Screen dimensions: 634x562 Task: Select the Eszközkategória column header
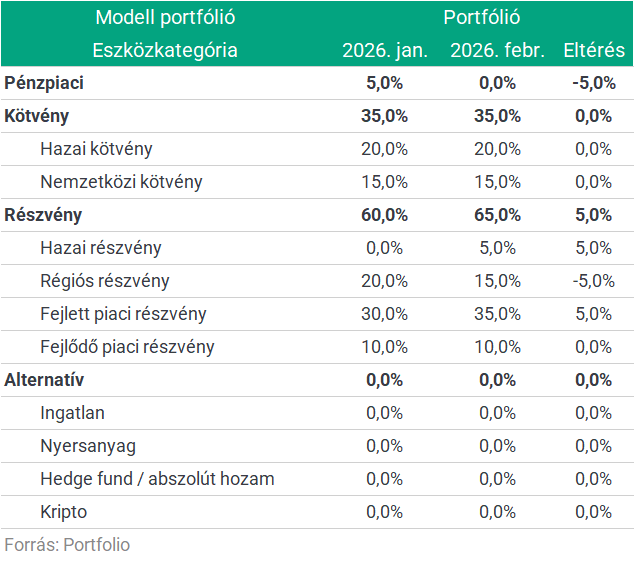165,50
